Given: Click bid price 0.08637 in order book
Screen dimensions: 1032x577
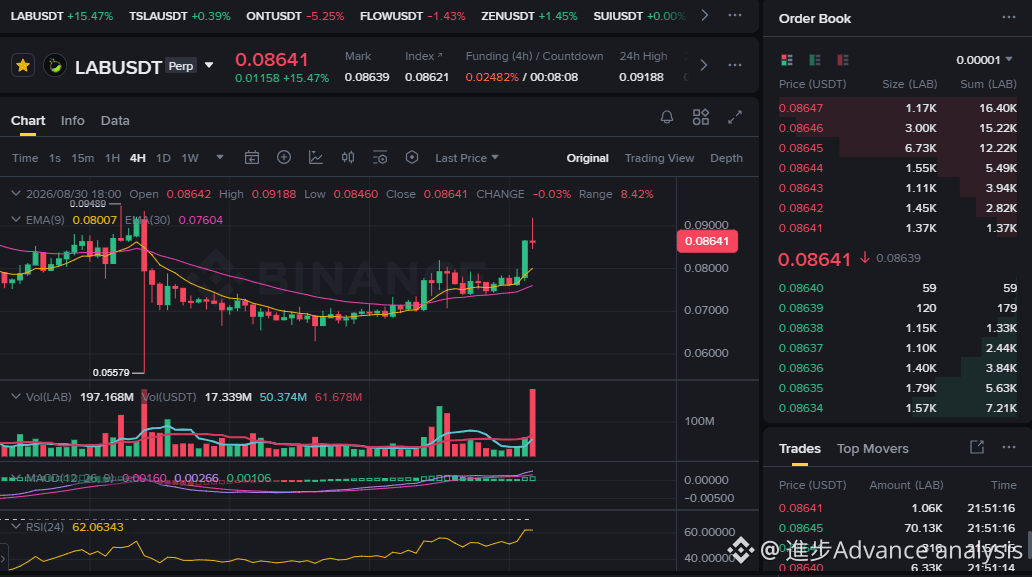Looking at the screenshot, I should tap(800, 348).
